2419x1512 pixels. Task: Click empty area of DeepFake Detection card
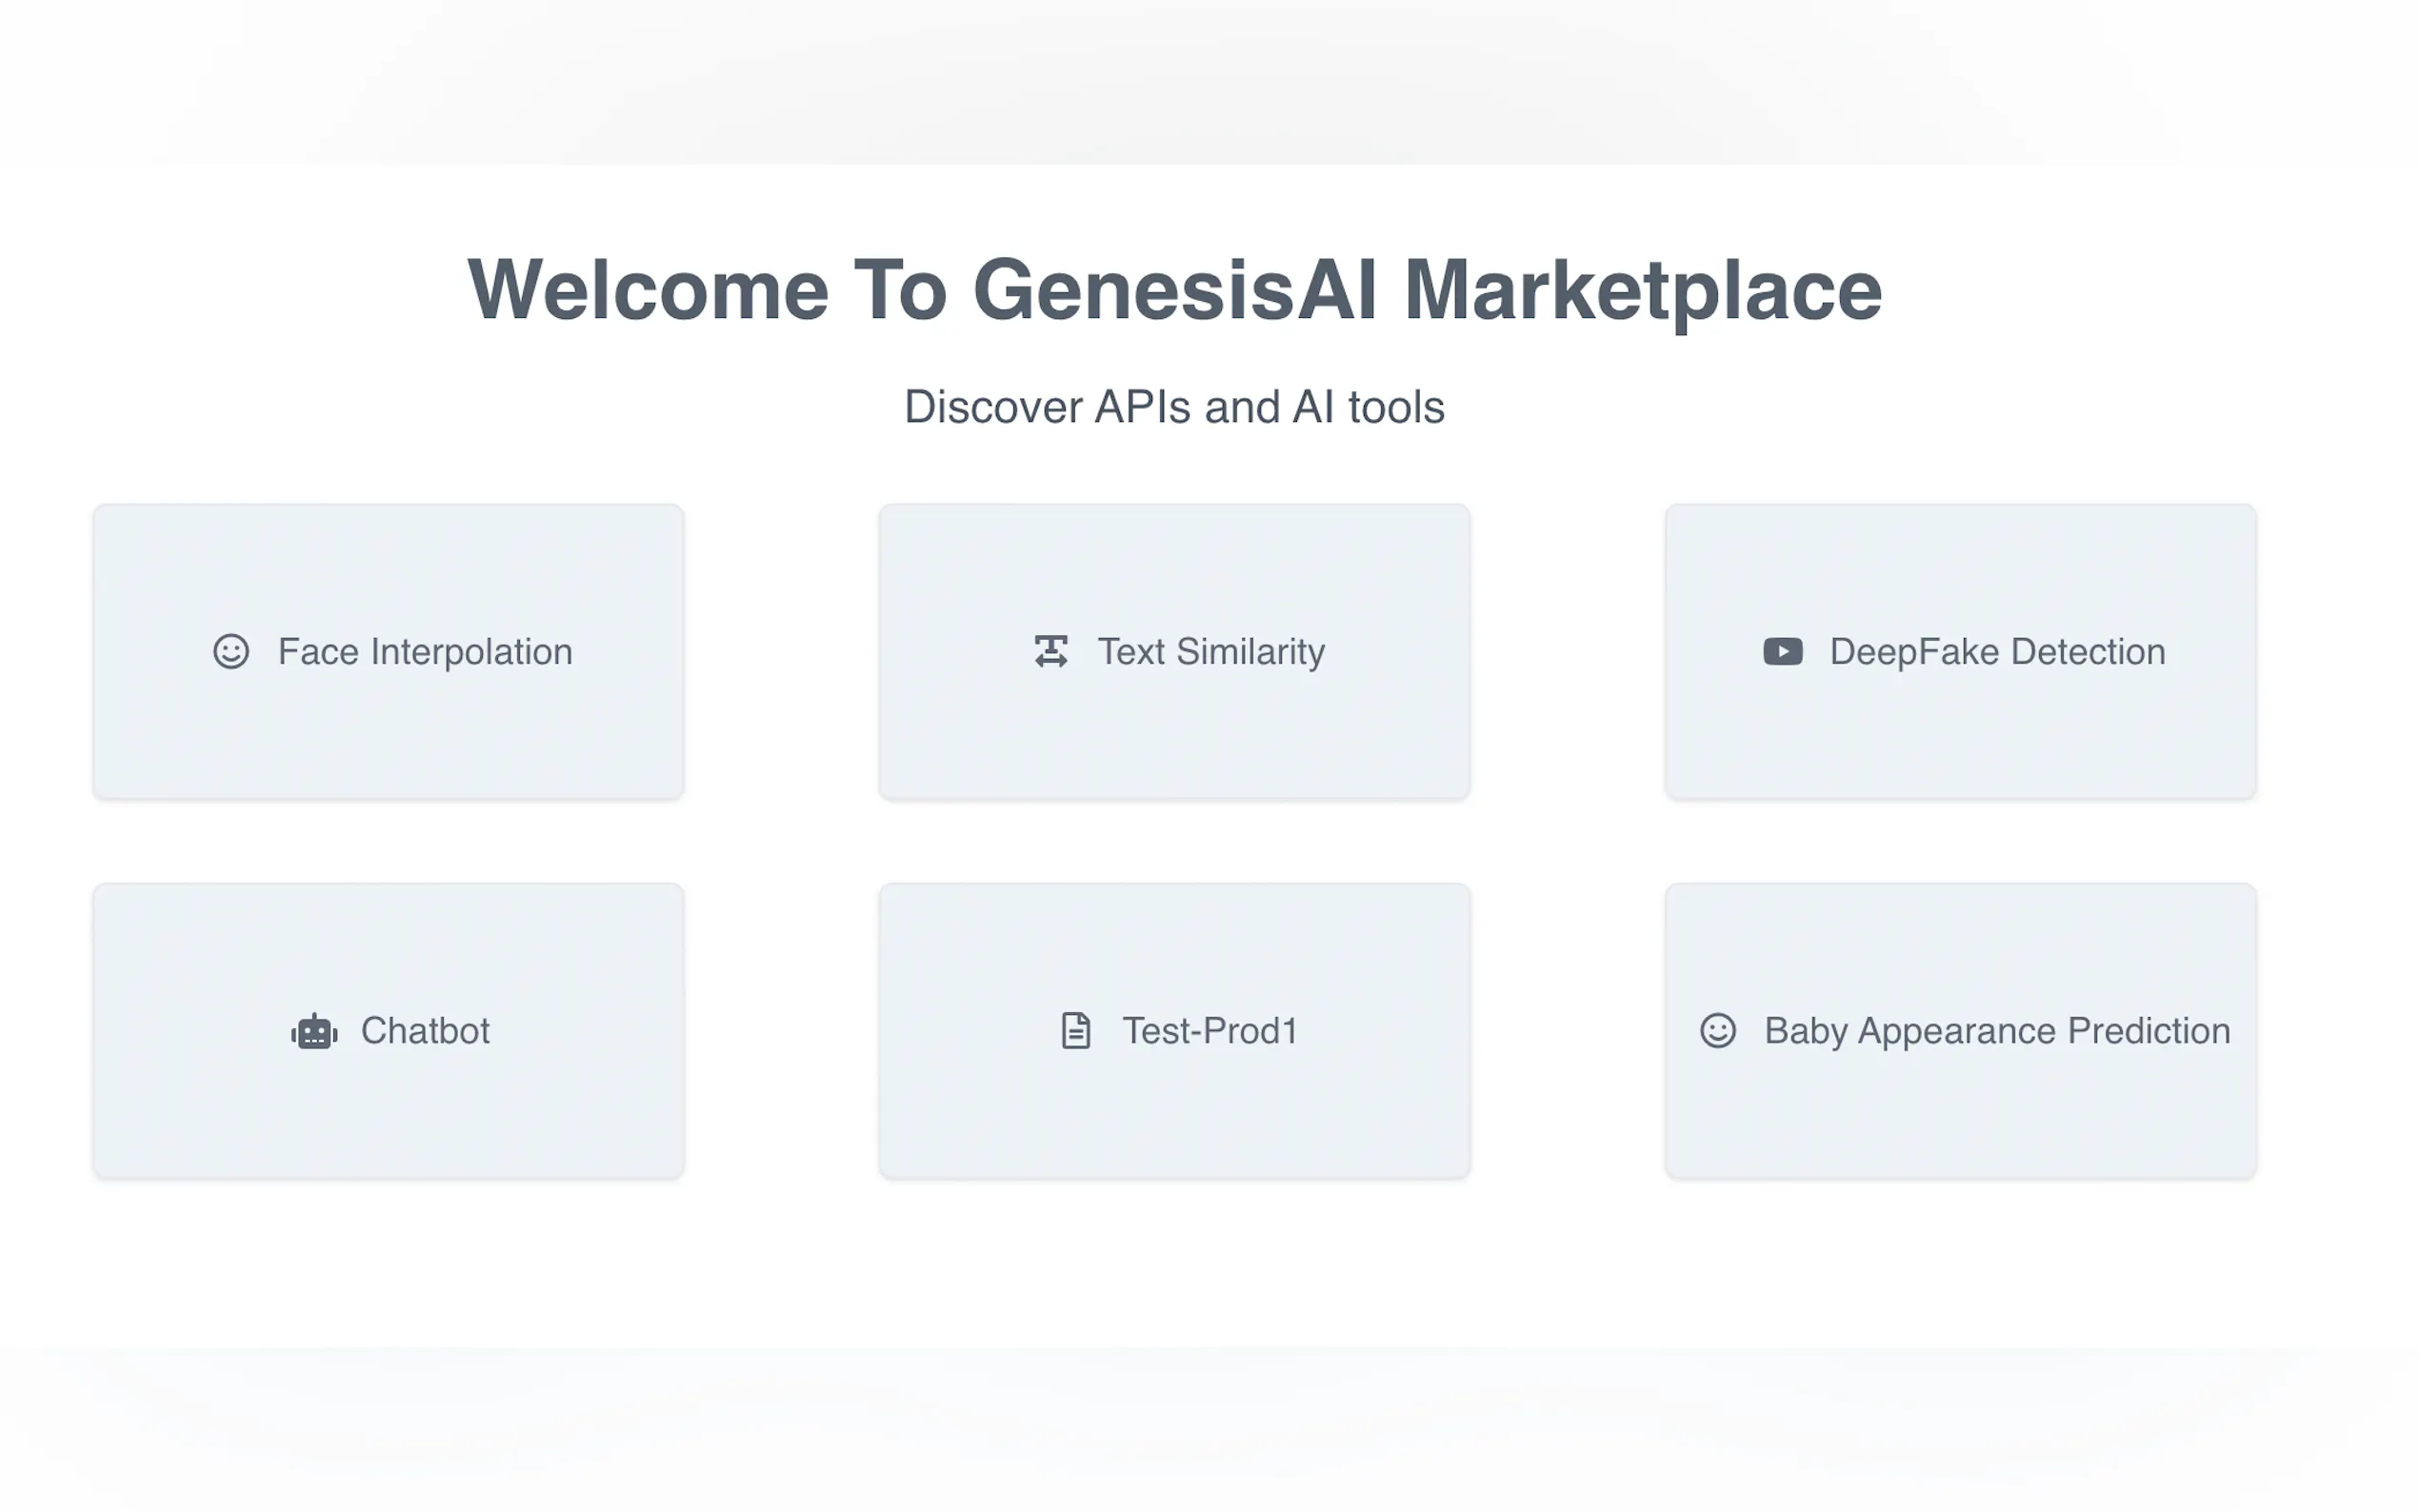[1960, 740]
